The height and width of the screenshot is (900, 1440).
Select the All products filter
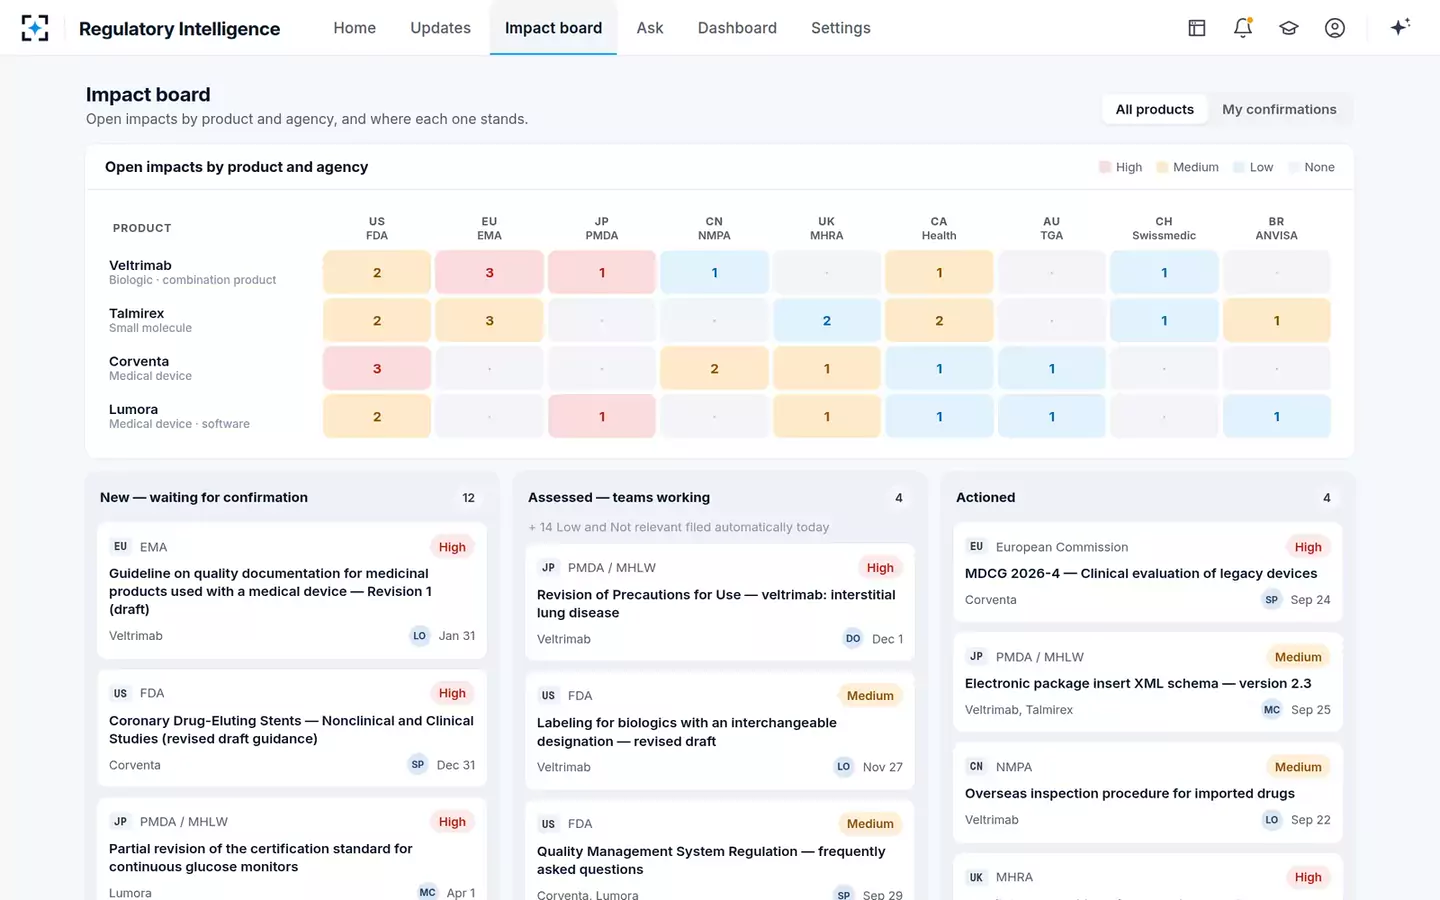click(1155, 109)
